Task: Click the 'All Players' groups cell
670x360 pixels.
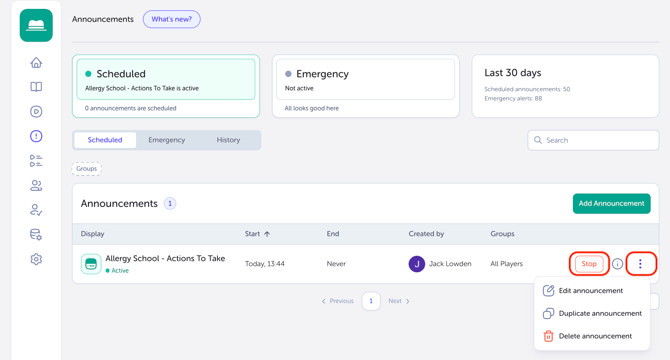Action: coord(506,264)
